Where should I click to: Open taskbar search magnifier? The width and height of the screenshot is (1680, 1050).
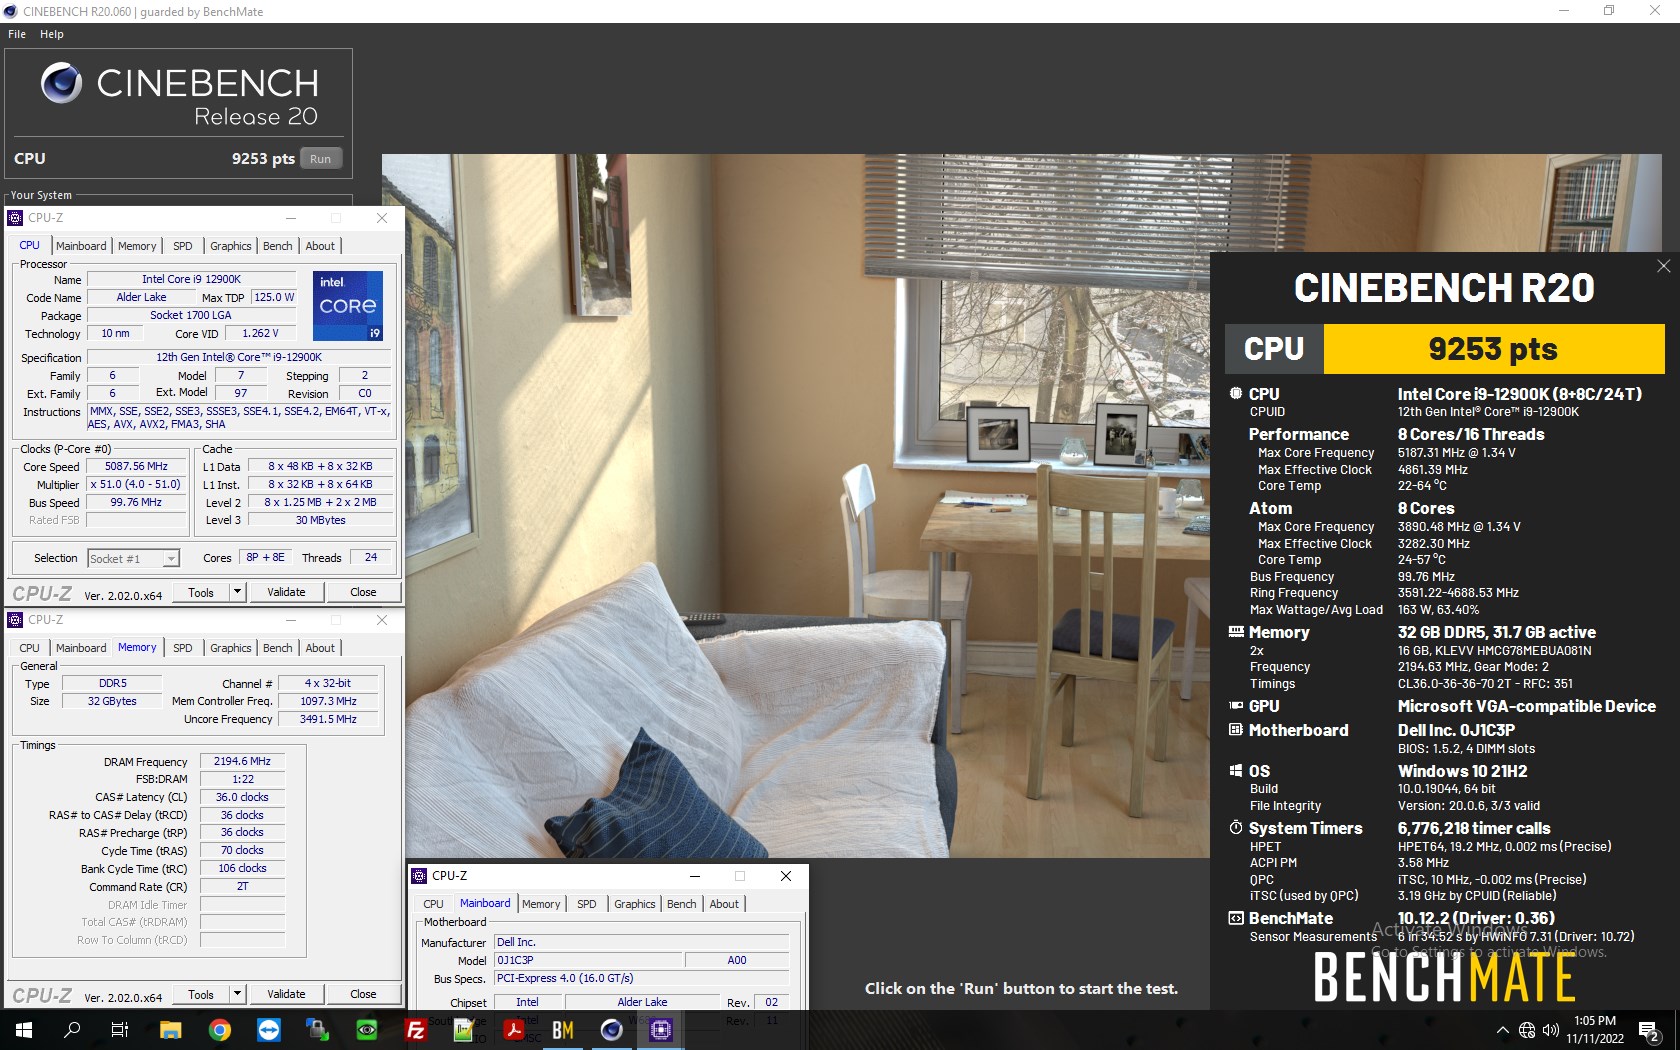(x=72, y=1030)
